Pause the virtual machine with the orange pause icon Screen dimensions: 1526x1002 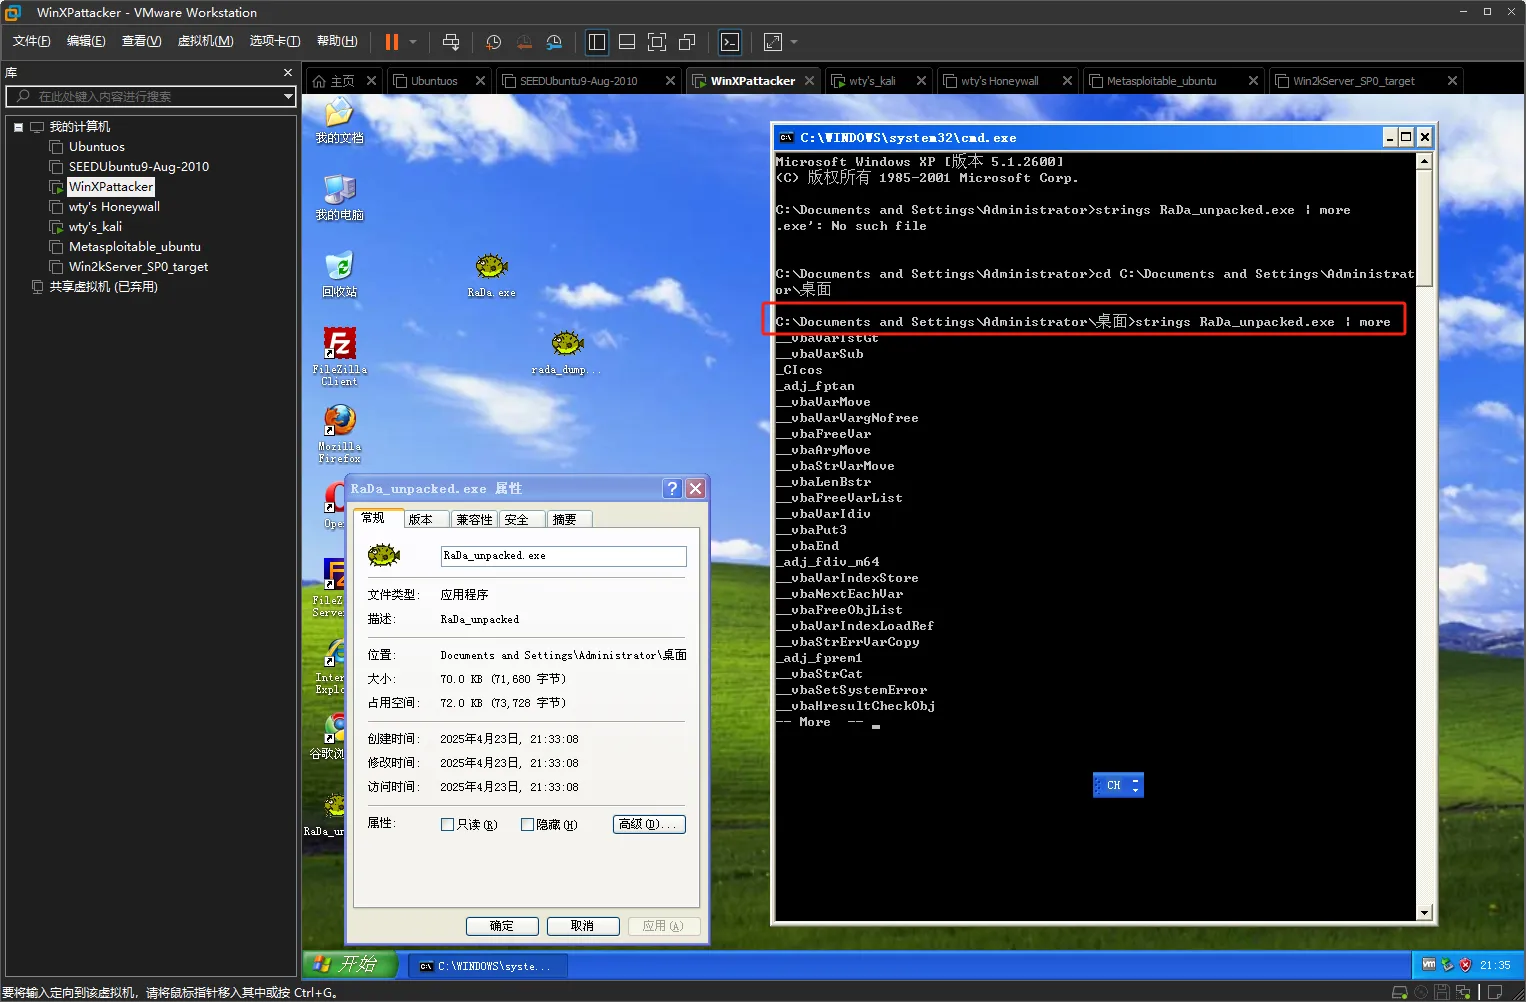point(392,42)
